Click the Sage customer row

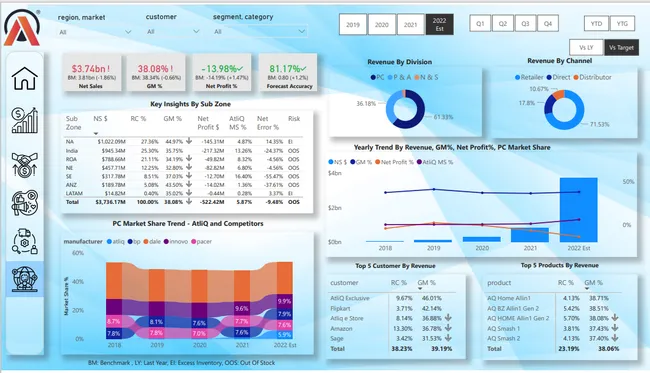click(x=391, y=338)
